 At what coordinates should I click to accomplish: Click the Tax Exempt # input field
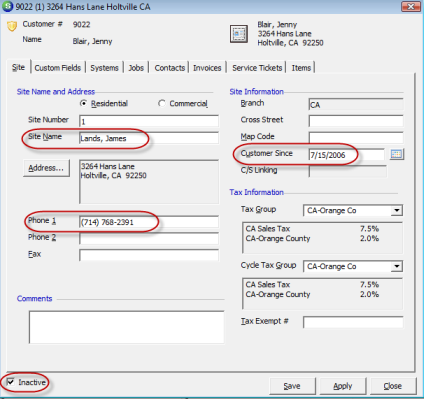pyautogui.click(x=353, y=322)
